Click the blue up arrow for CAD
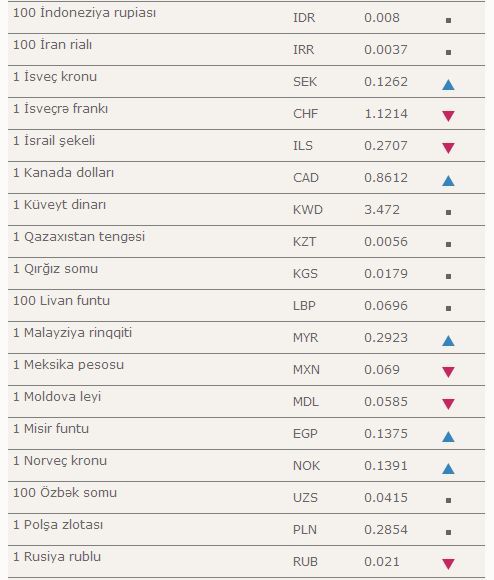 [448, 181]
